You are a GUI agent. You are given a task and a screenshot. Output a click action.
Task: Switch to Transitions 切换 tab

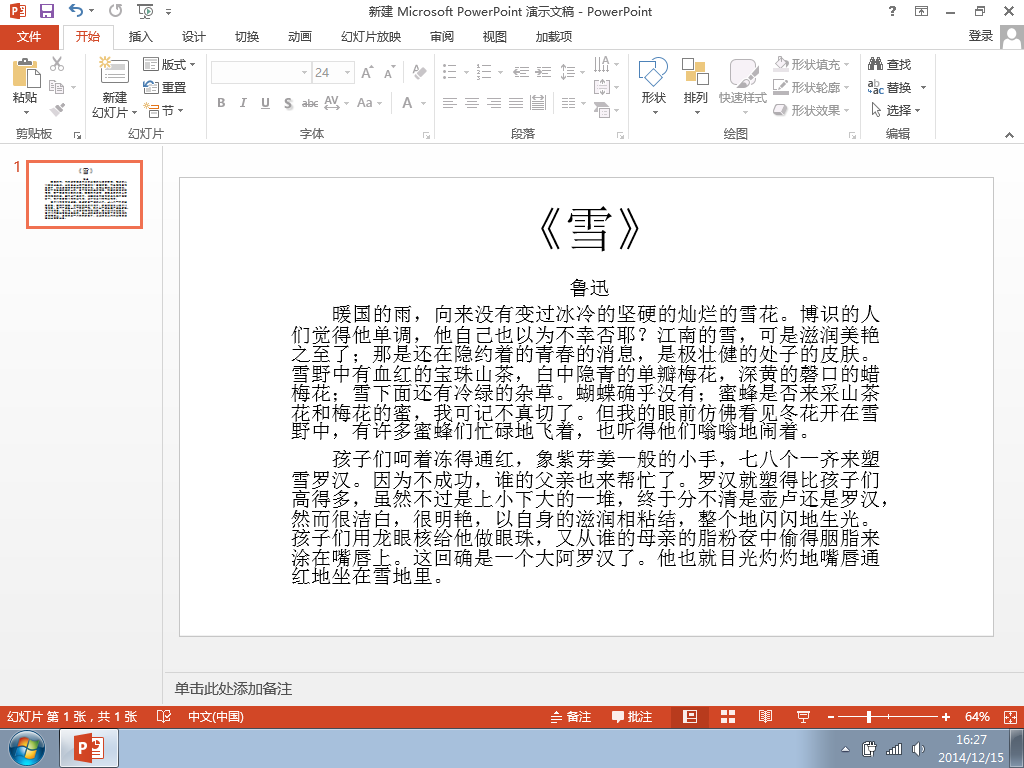pos(247,37)
